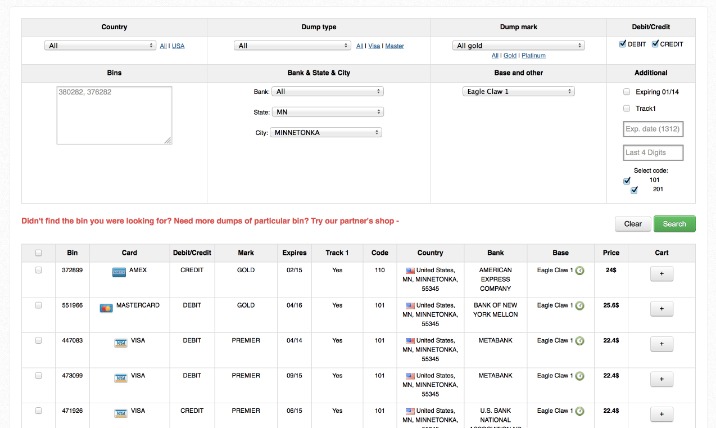Click the Master link beside Dump type
Screen dimensions: 716x428
[x=395, y=46]
